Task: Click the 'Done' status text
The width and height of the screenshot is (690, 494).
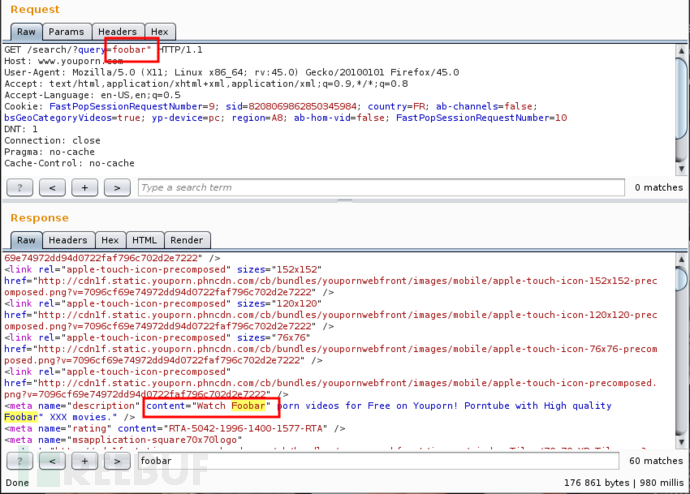Action: pyautogui.click(x=17, y=483)
